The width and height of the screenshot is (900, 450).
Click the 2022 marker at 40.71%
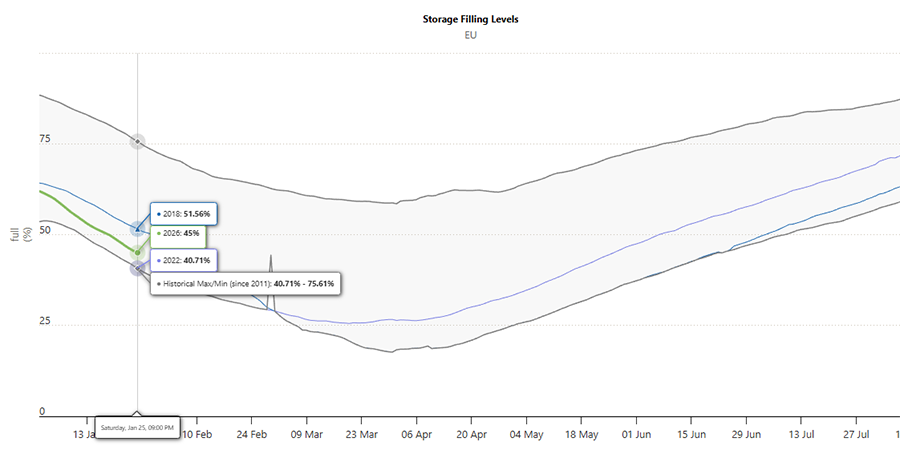137,268
